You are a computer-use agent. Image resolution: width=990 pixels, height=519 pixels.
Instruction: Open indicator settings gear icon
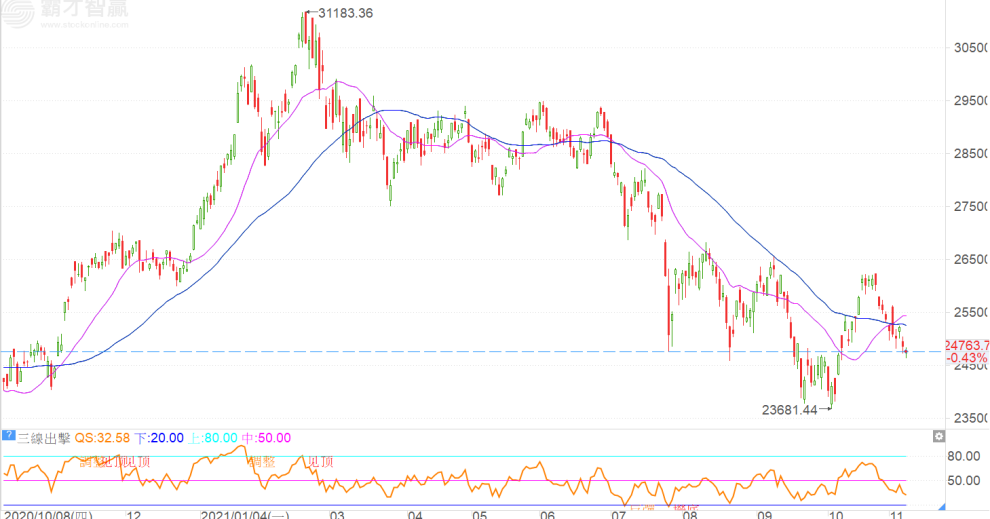[938, 437]
